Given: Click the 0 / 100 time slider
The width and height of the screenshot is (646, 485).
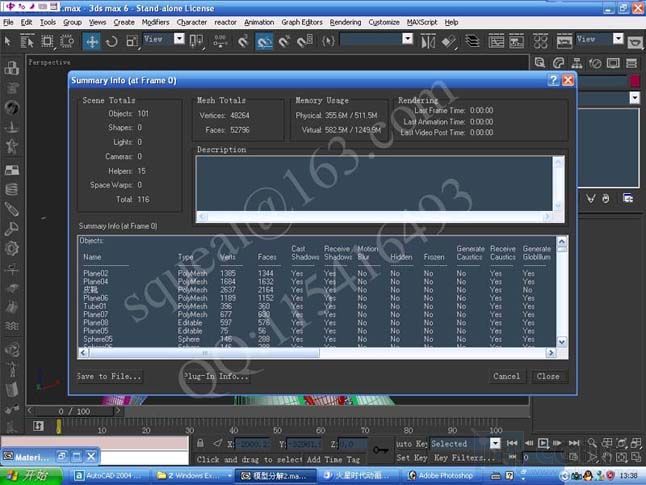Looking at the screenshot, I should 74,411.
